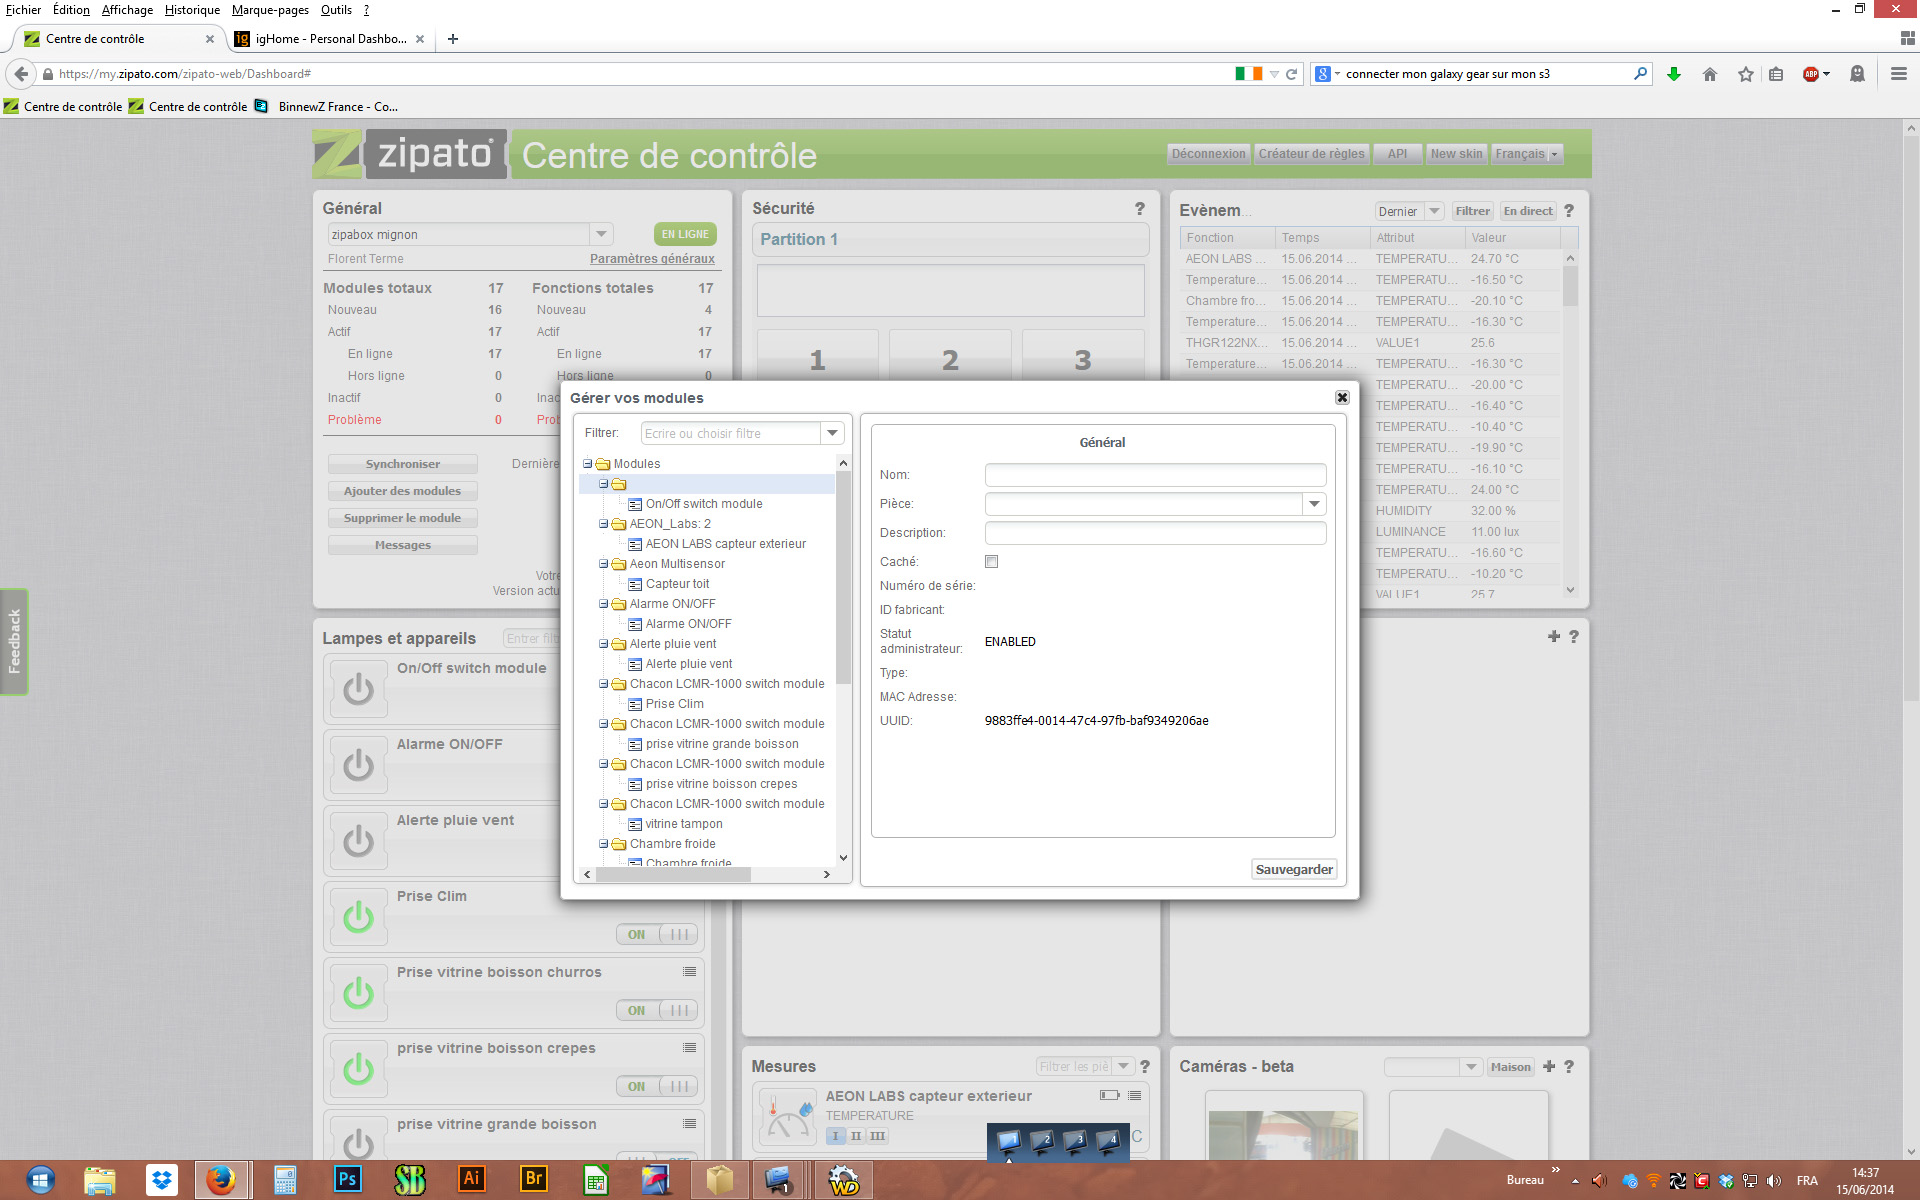
Task: Toggle the Prise Clim ON switch
Action: click(x=657, y=934)
